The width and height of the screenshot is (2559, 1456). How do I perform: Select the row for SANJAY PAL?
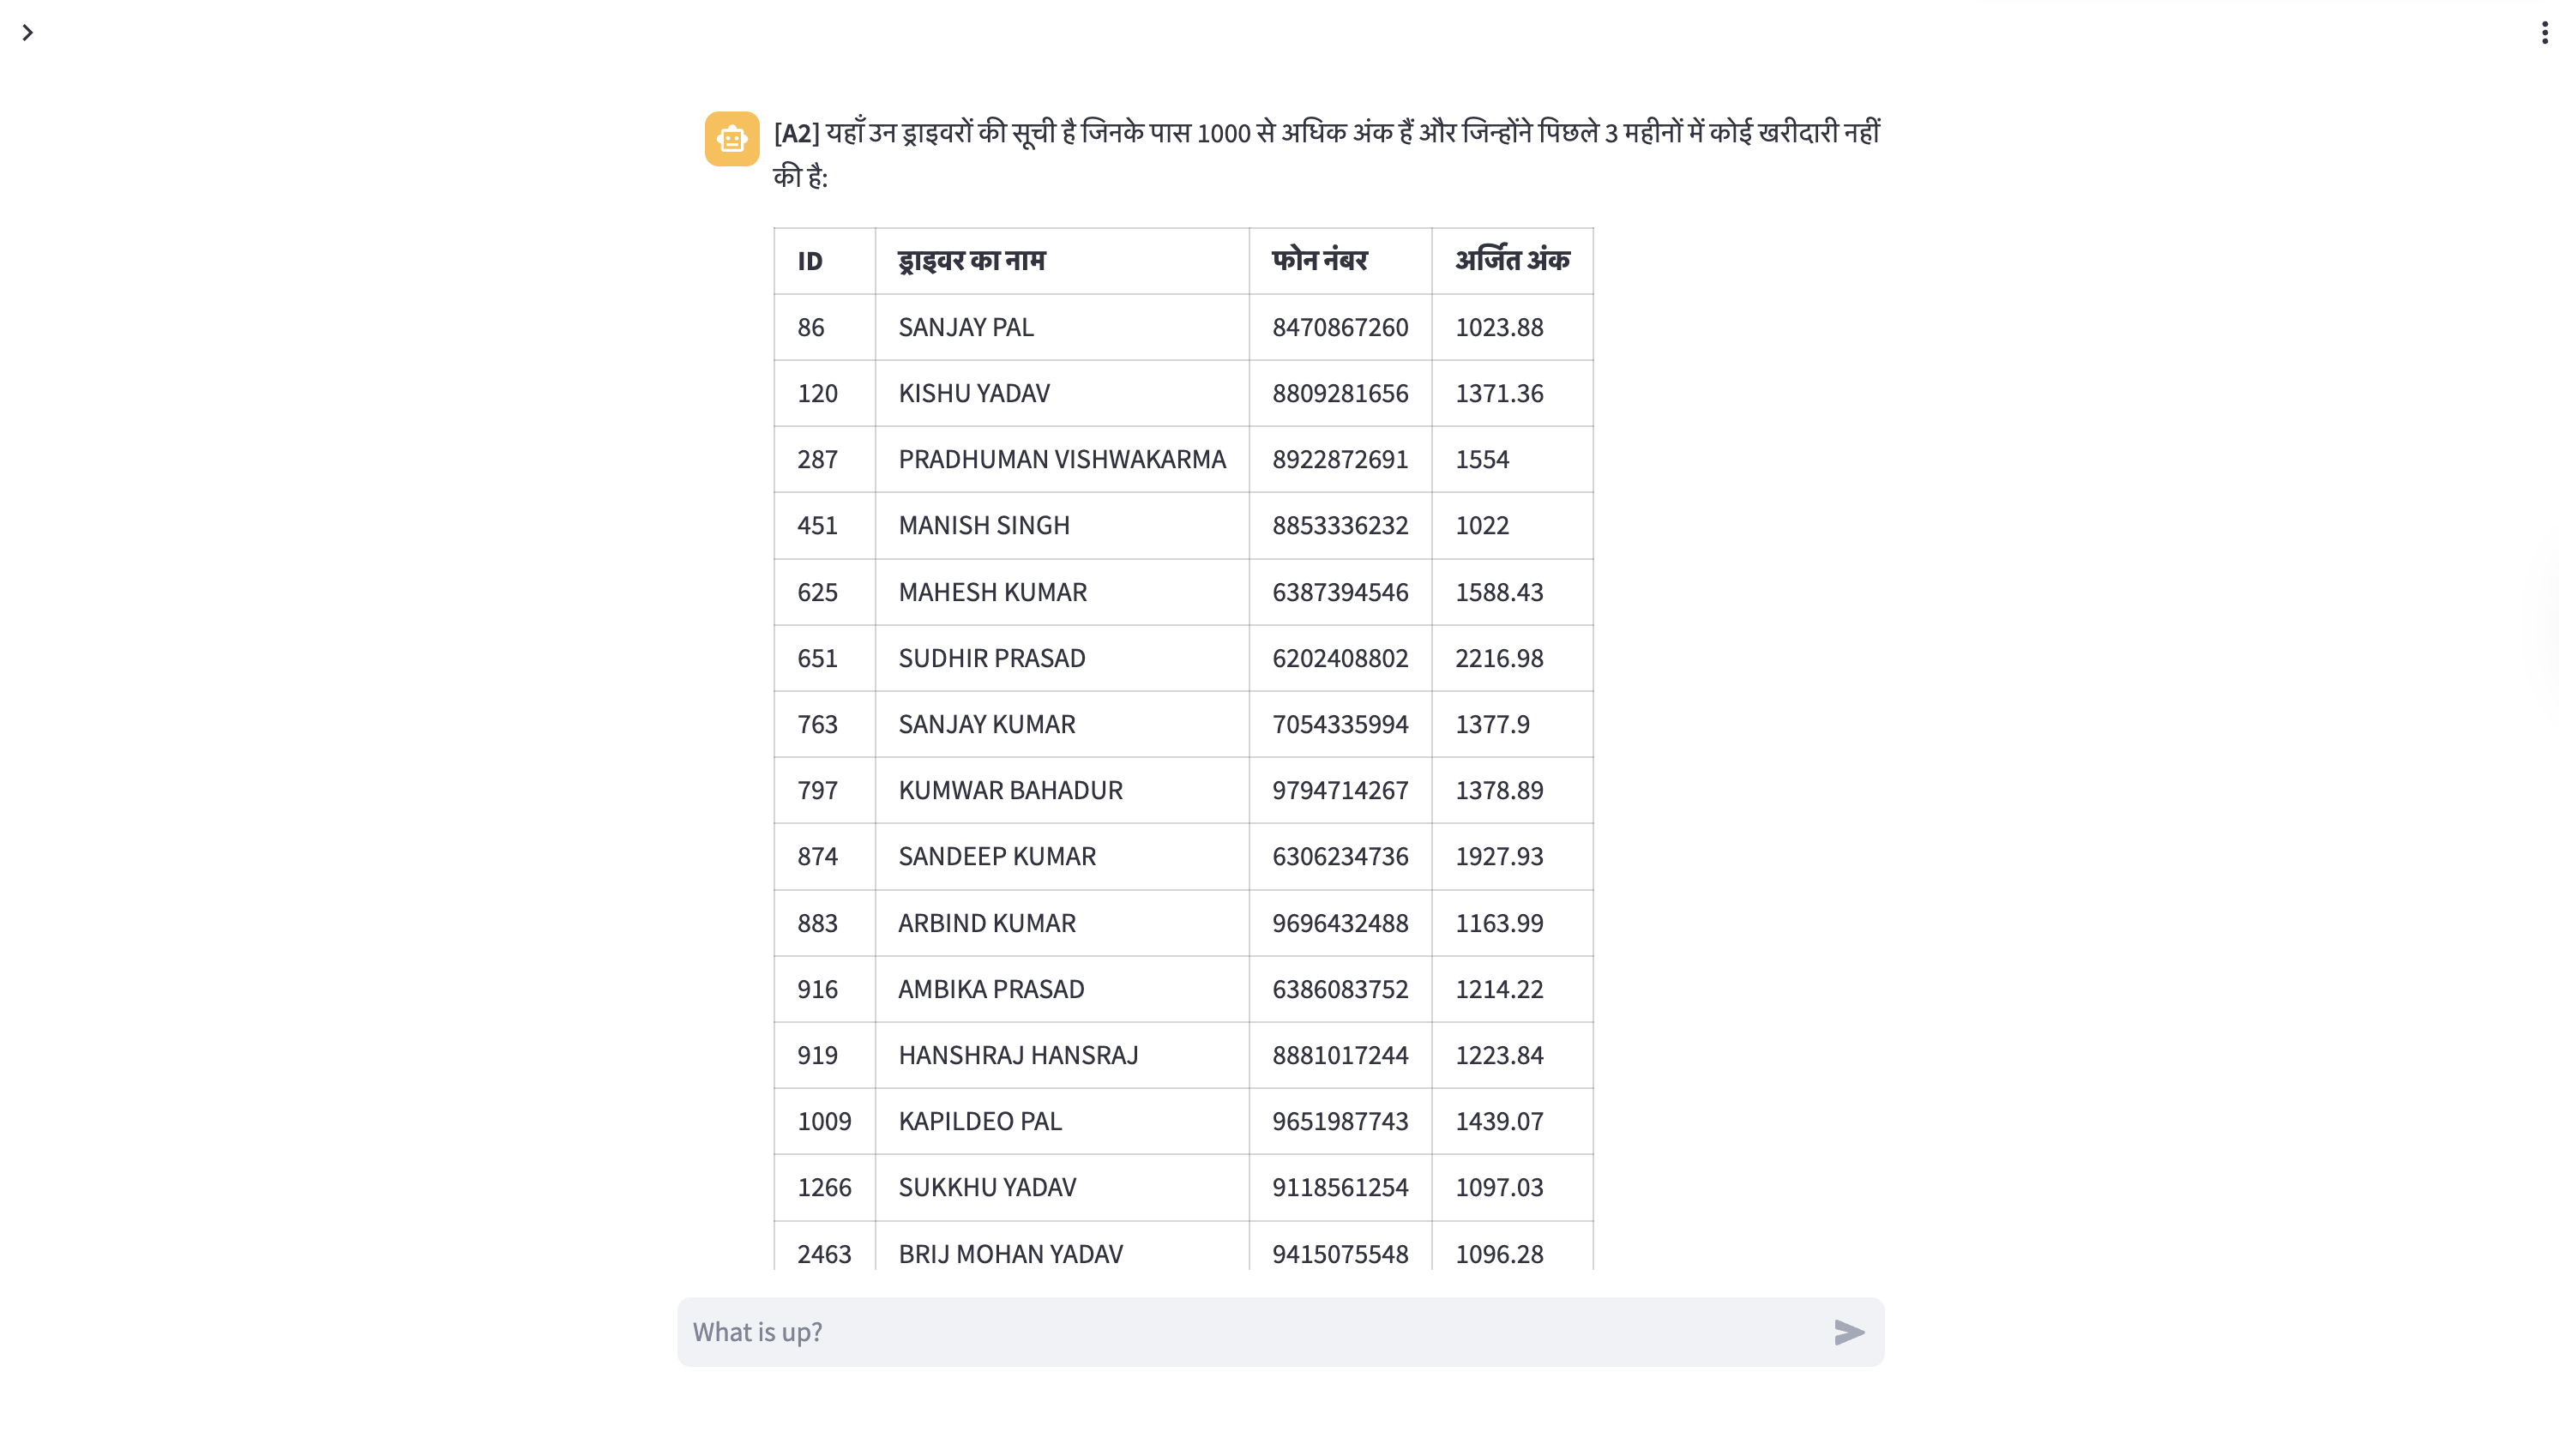(x=966, y=327)
